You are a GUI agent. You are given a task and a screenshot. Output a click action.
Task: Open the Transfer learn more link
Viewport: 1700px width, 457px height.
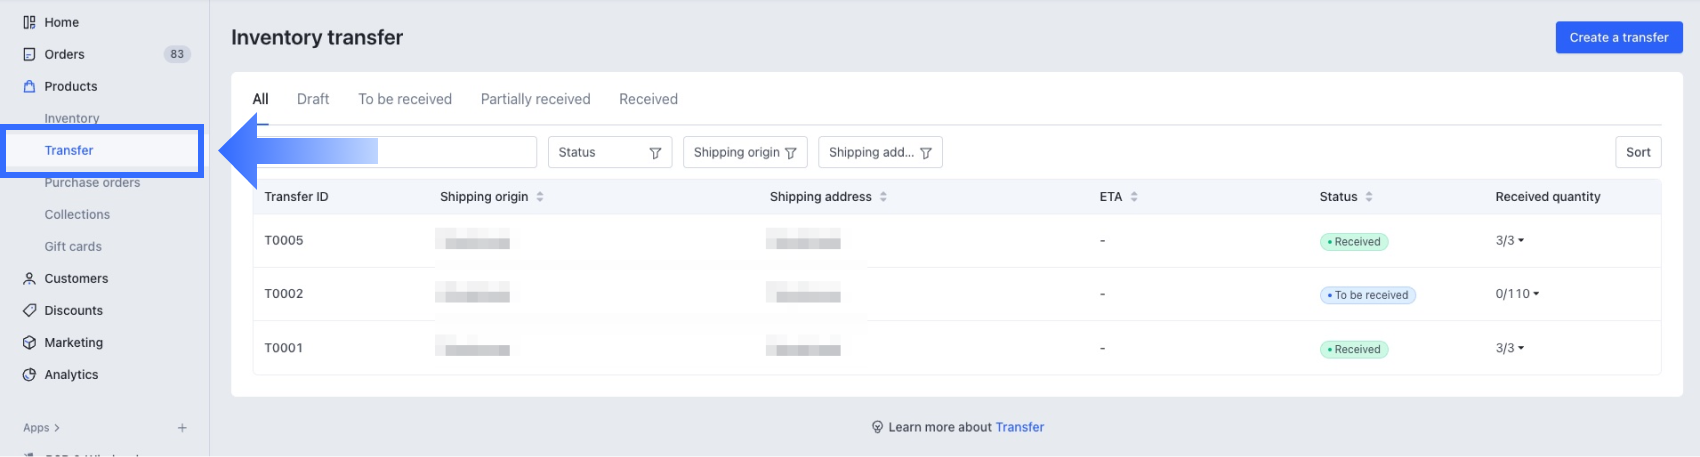(1019, 427)
